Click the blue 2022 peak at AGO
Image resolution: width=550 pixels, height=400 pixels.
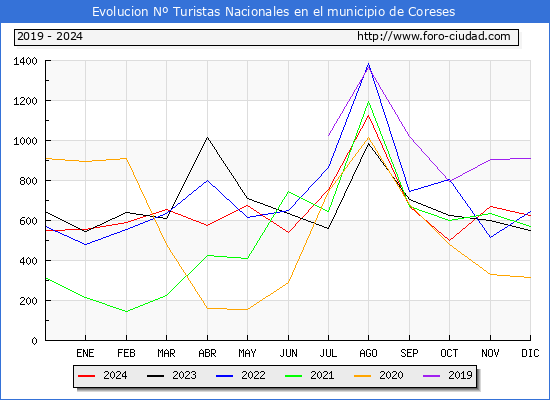[368, 64]
